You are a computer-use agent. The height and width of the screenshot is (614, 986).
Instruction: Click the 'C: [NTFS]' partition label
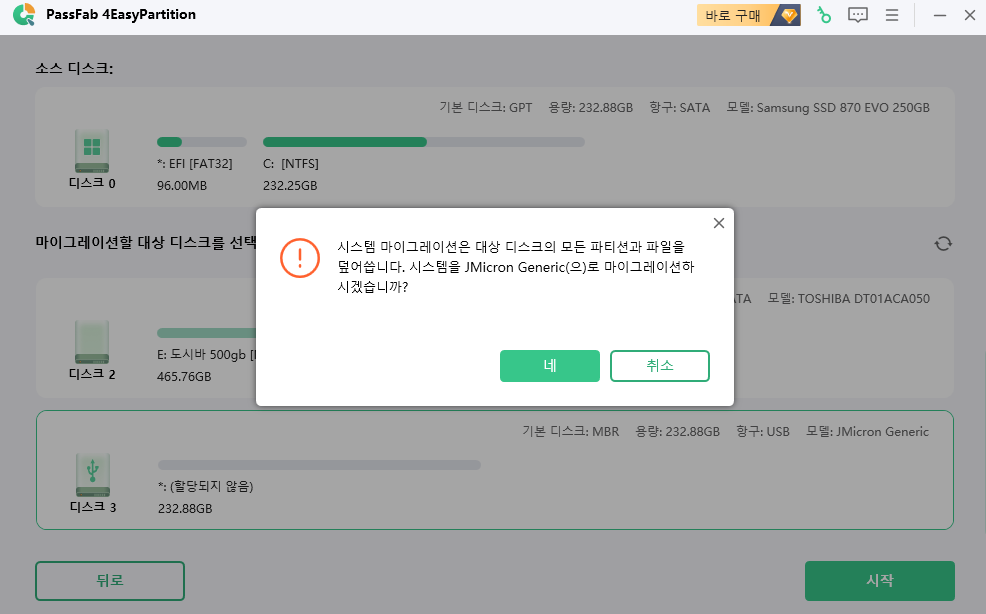[x=291, y=164]
